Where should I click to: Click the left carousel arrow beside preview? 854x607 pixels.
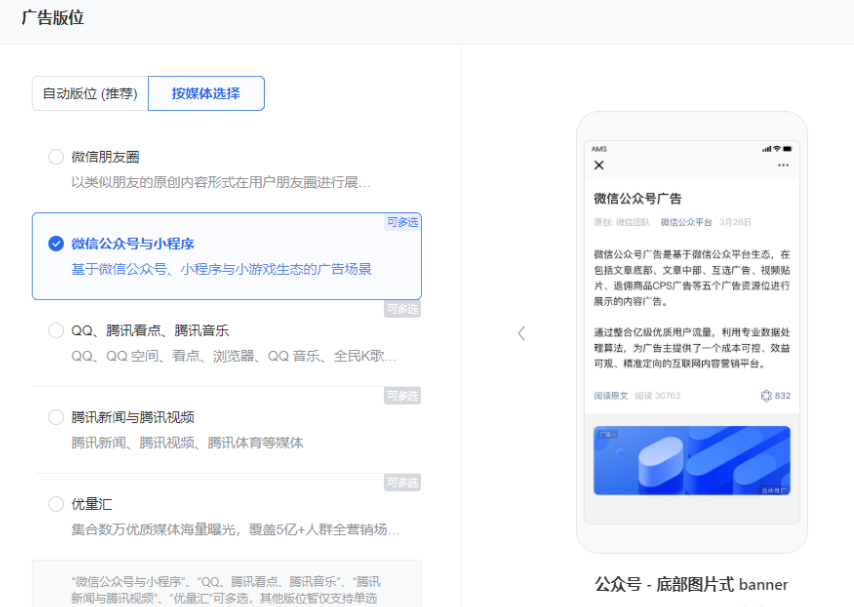coord(521,333)
